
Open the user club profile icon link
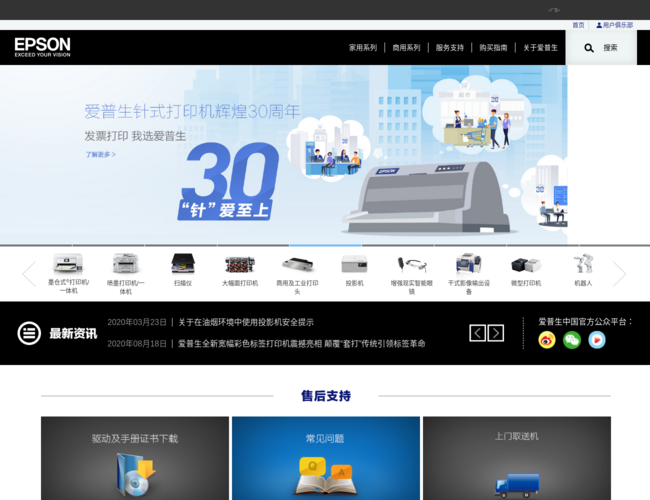tap(614, 25)
